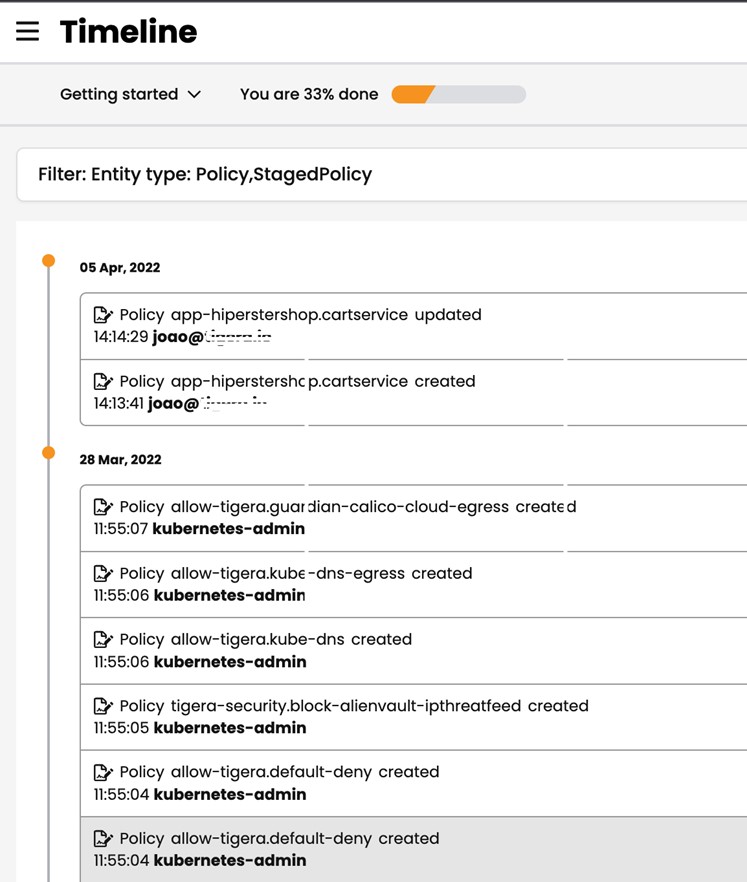Click the 05 Apr, 2022 date heading

(120, 267)
